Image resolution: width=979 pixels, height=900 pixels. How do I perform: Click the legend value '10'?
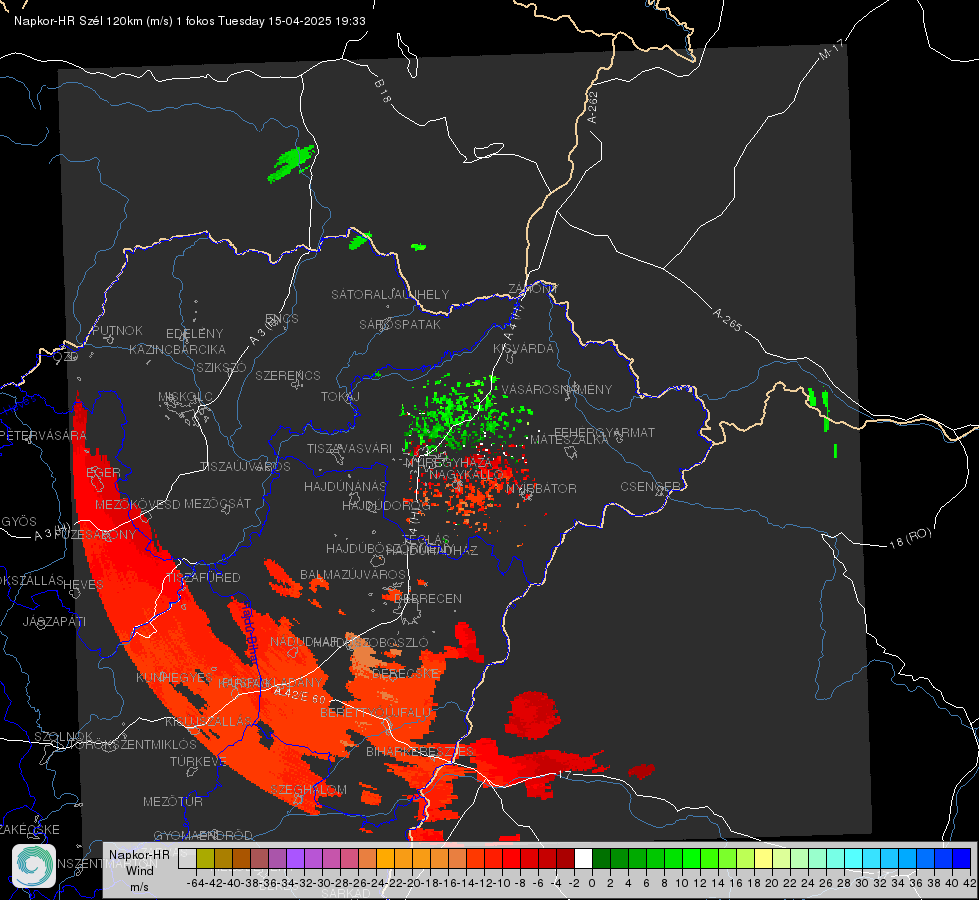pos(682,883)
